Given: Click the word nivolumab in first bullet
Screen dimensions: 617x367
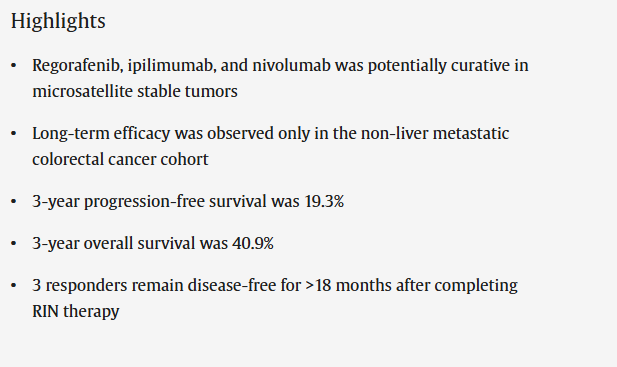Looking at the screenshot, I should (x=292, y=65).
